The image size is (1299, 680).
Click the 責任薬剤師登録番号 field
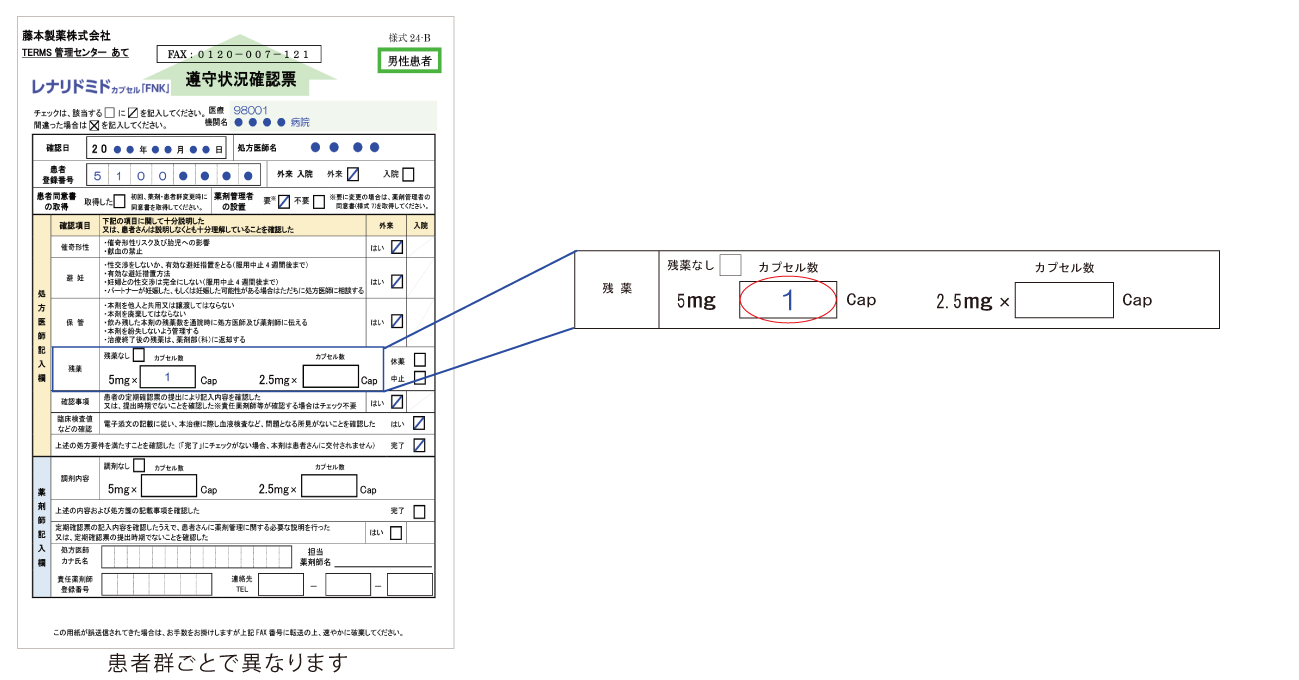click(x=156, y=584)
